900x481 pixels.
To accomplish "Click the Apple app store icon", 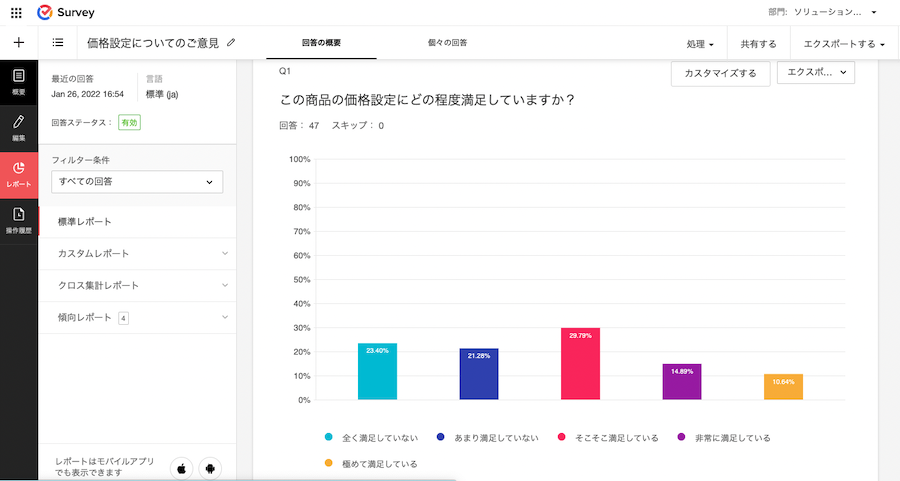I will 183,467.
